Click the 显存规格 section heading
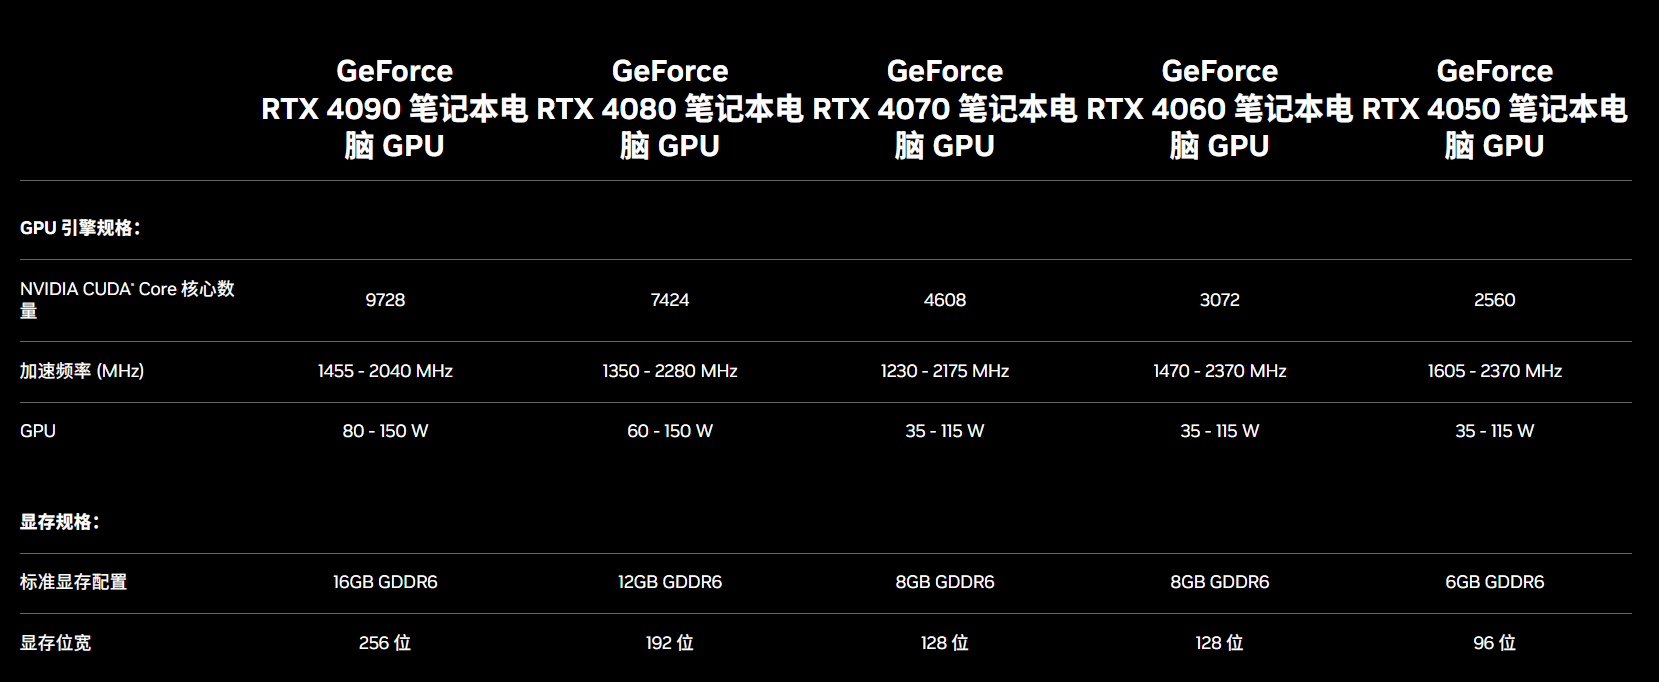Image resolution: width=1659 pixels, height=682 pixels. pyautogui.click(x=59, y=522)
